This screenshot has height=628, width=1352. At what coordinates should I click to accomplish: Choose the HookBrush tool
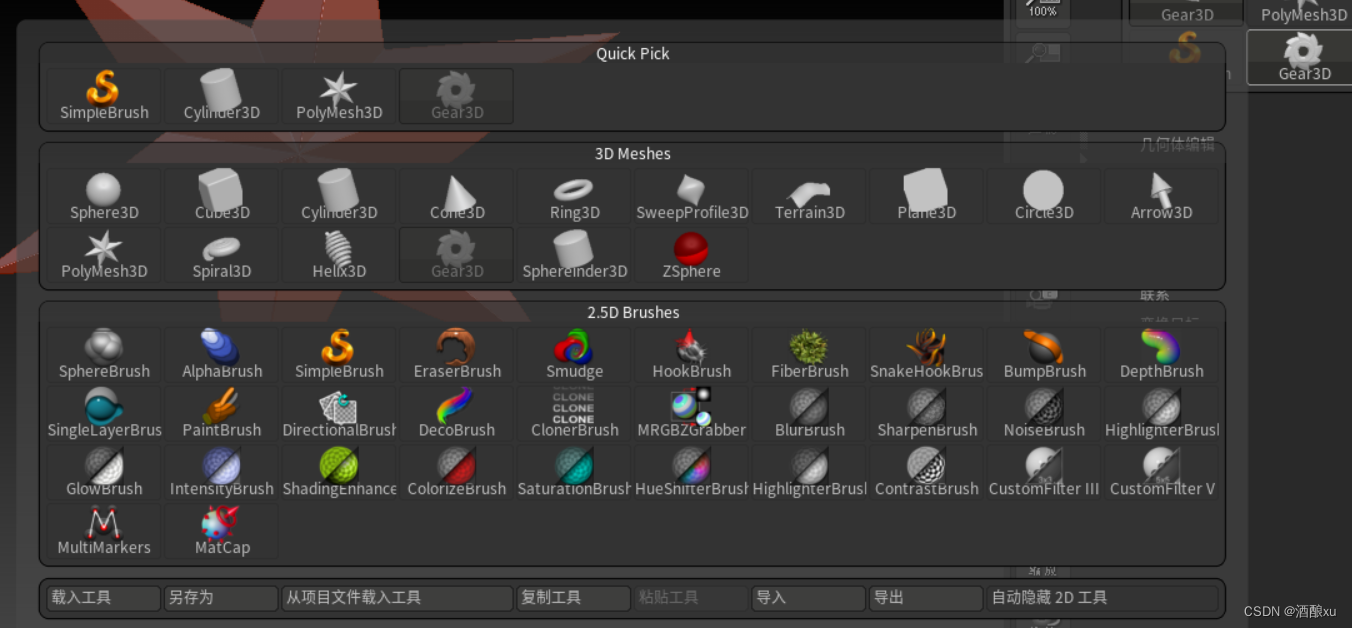(692, 356)
